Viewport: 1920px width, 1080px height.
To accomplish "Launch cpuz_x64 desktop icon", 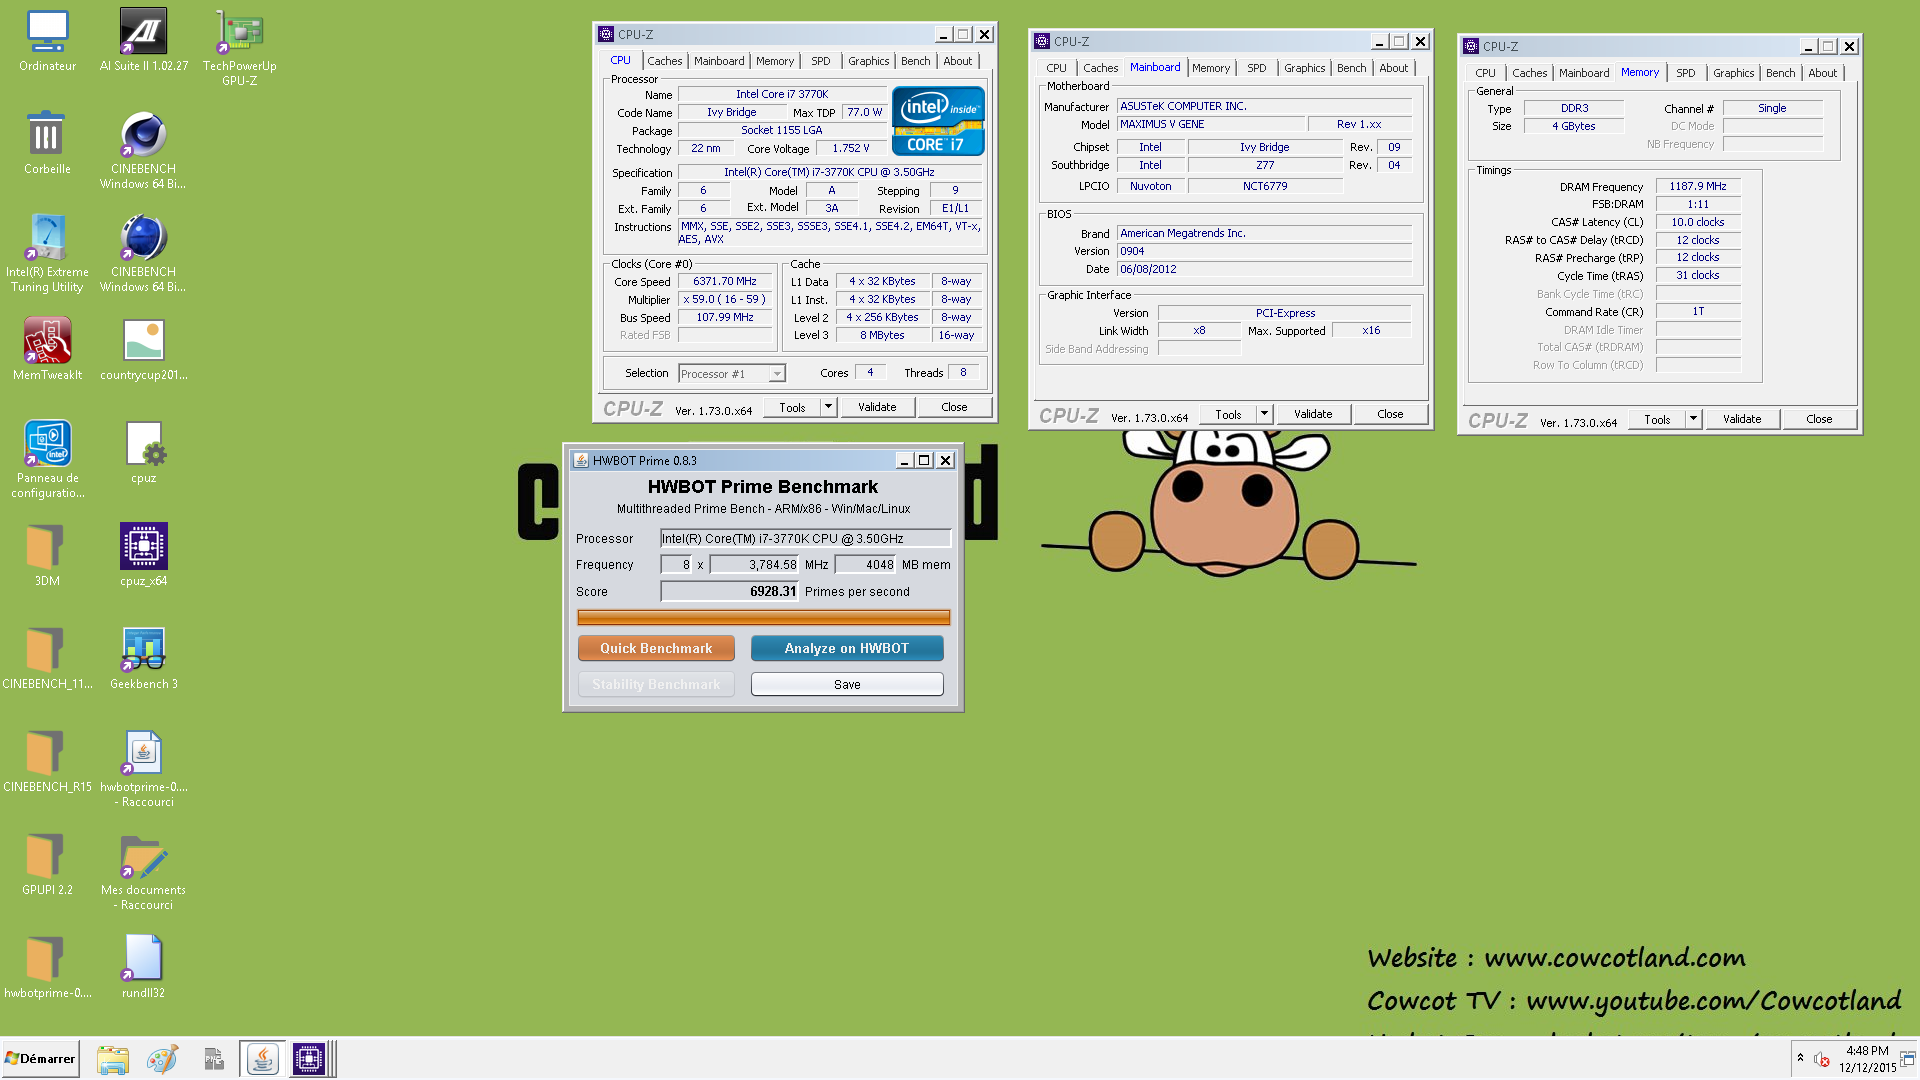I will point(143,555).
